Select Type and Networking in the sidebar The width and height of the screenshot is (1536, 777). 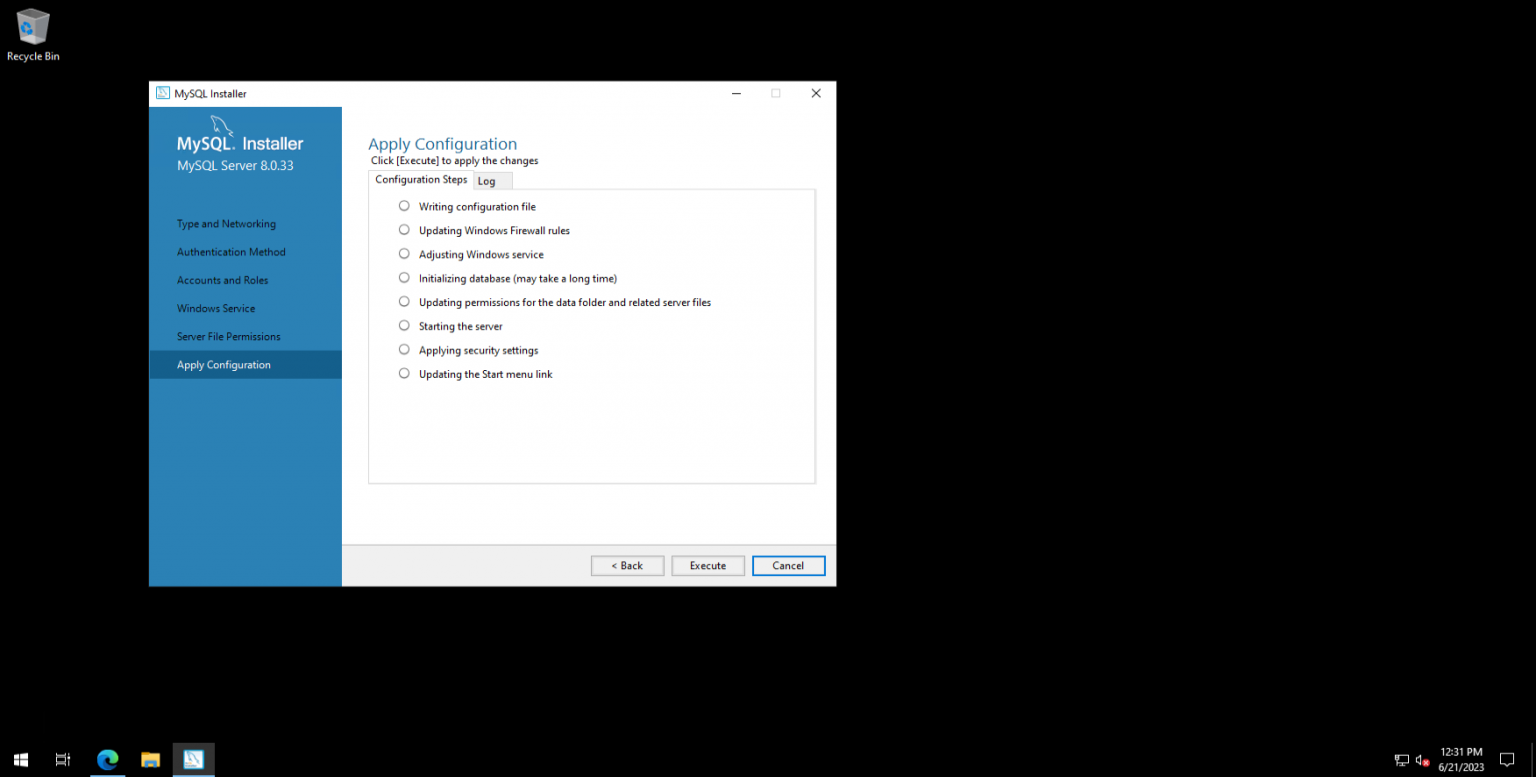(226, 223)
